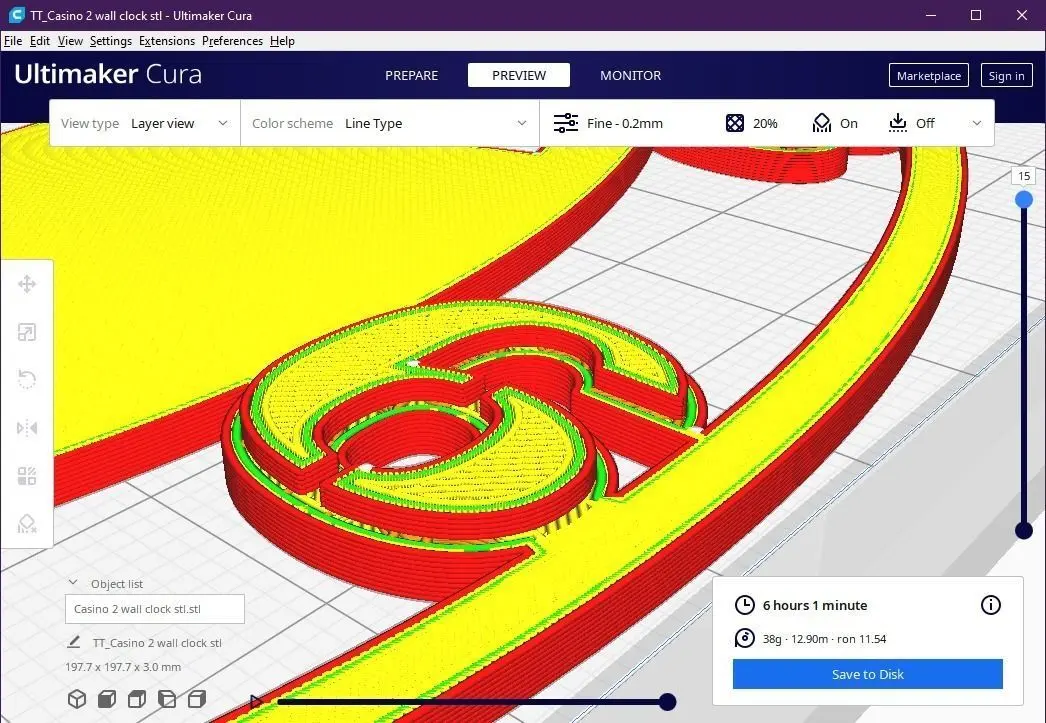Click the TT_Casino 2 wall clock stl job name

click(x=157, y=643)
